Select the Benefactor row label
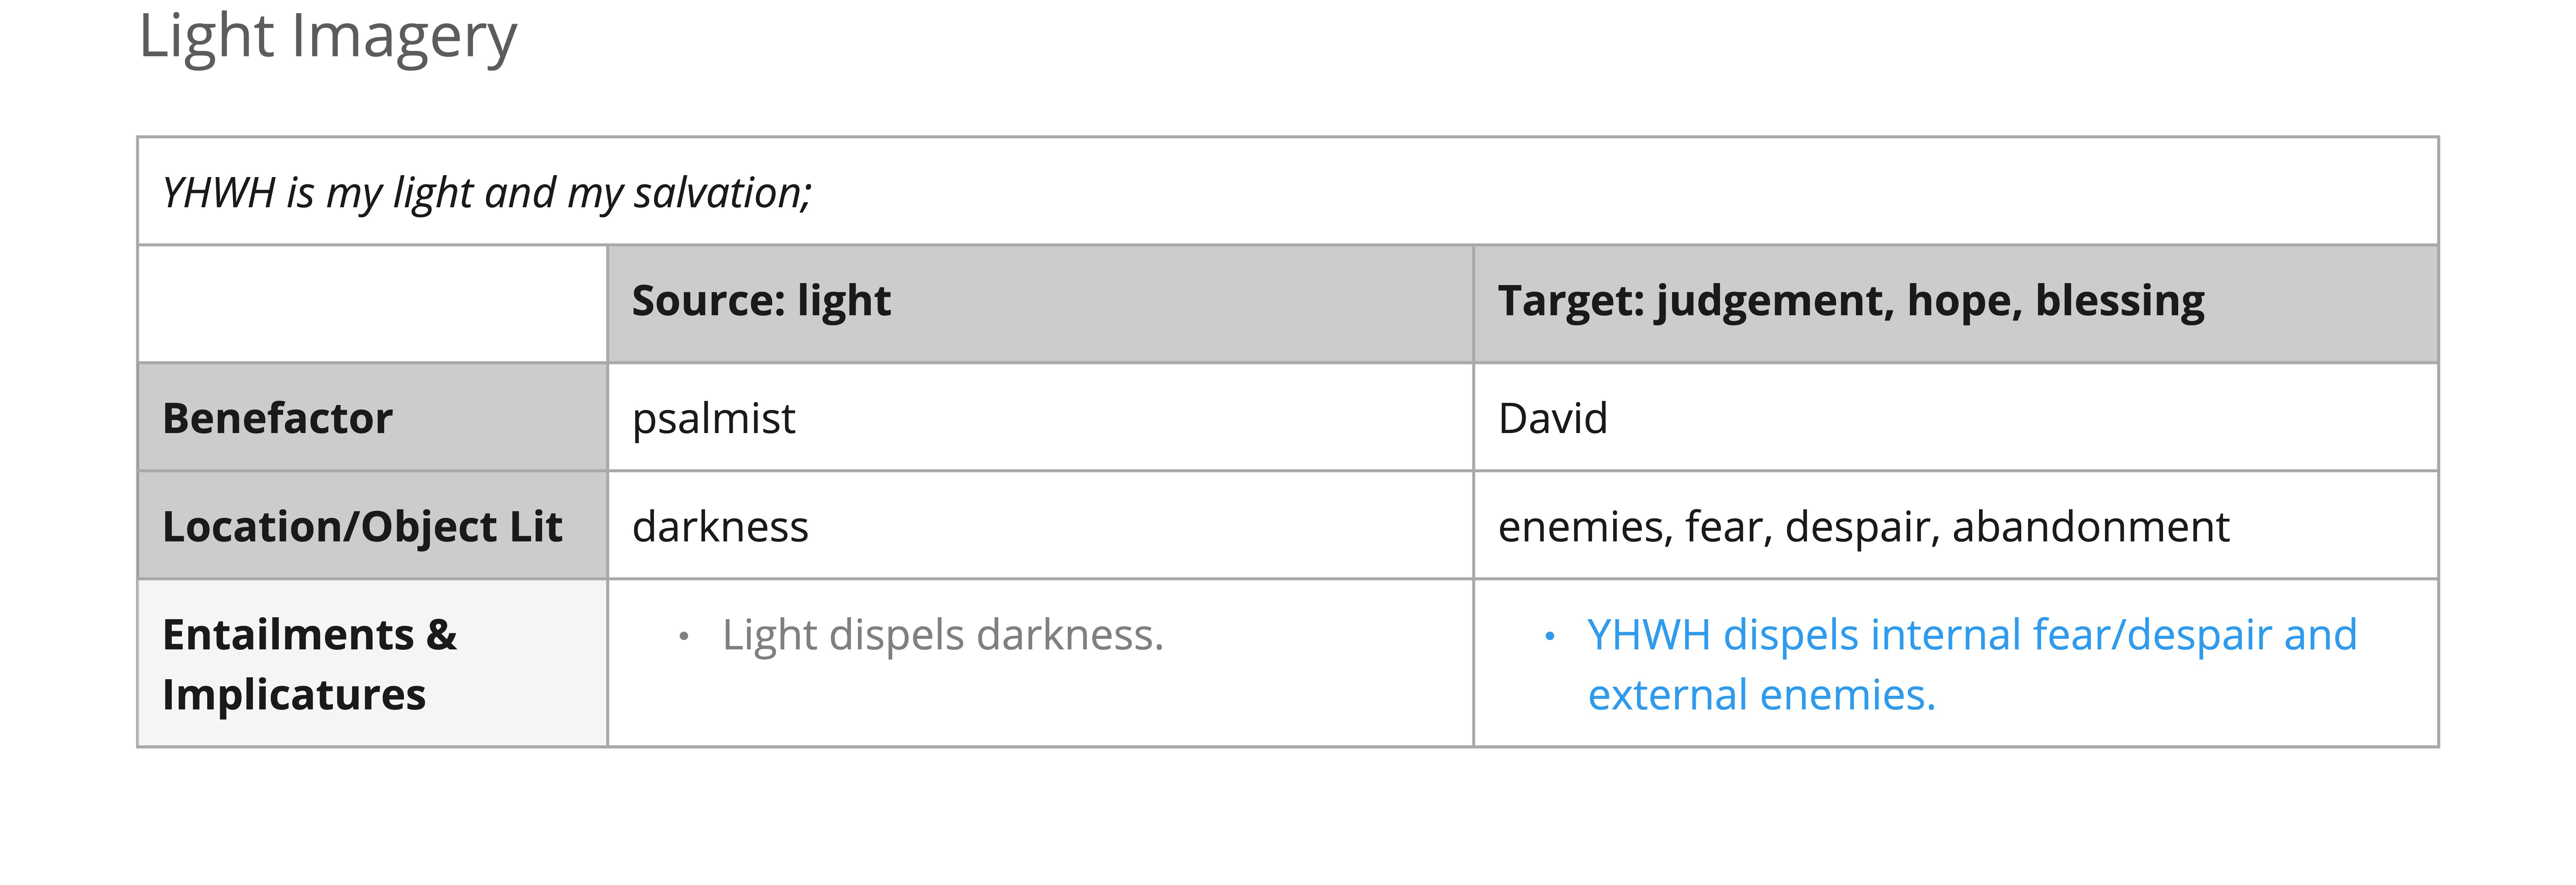 click(372, 418)
